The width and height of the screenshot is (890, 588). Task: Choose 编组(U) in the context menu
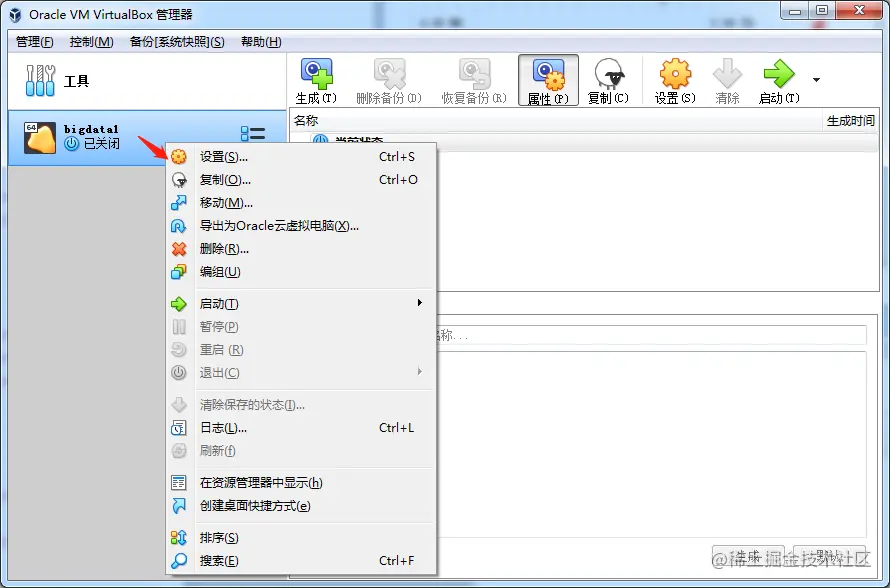tap(301, 272)
